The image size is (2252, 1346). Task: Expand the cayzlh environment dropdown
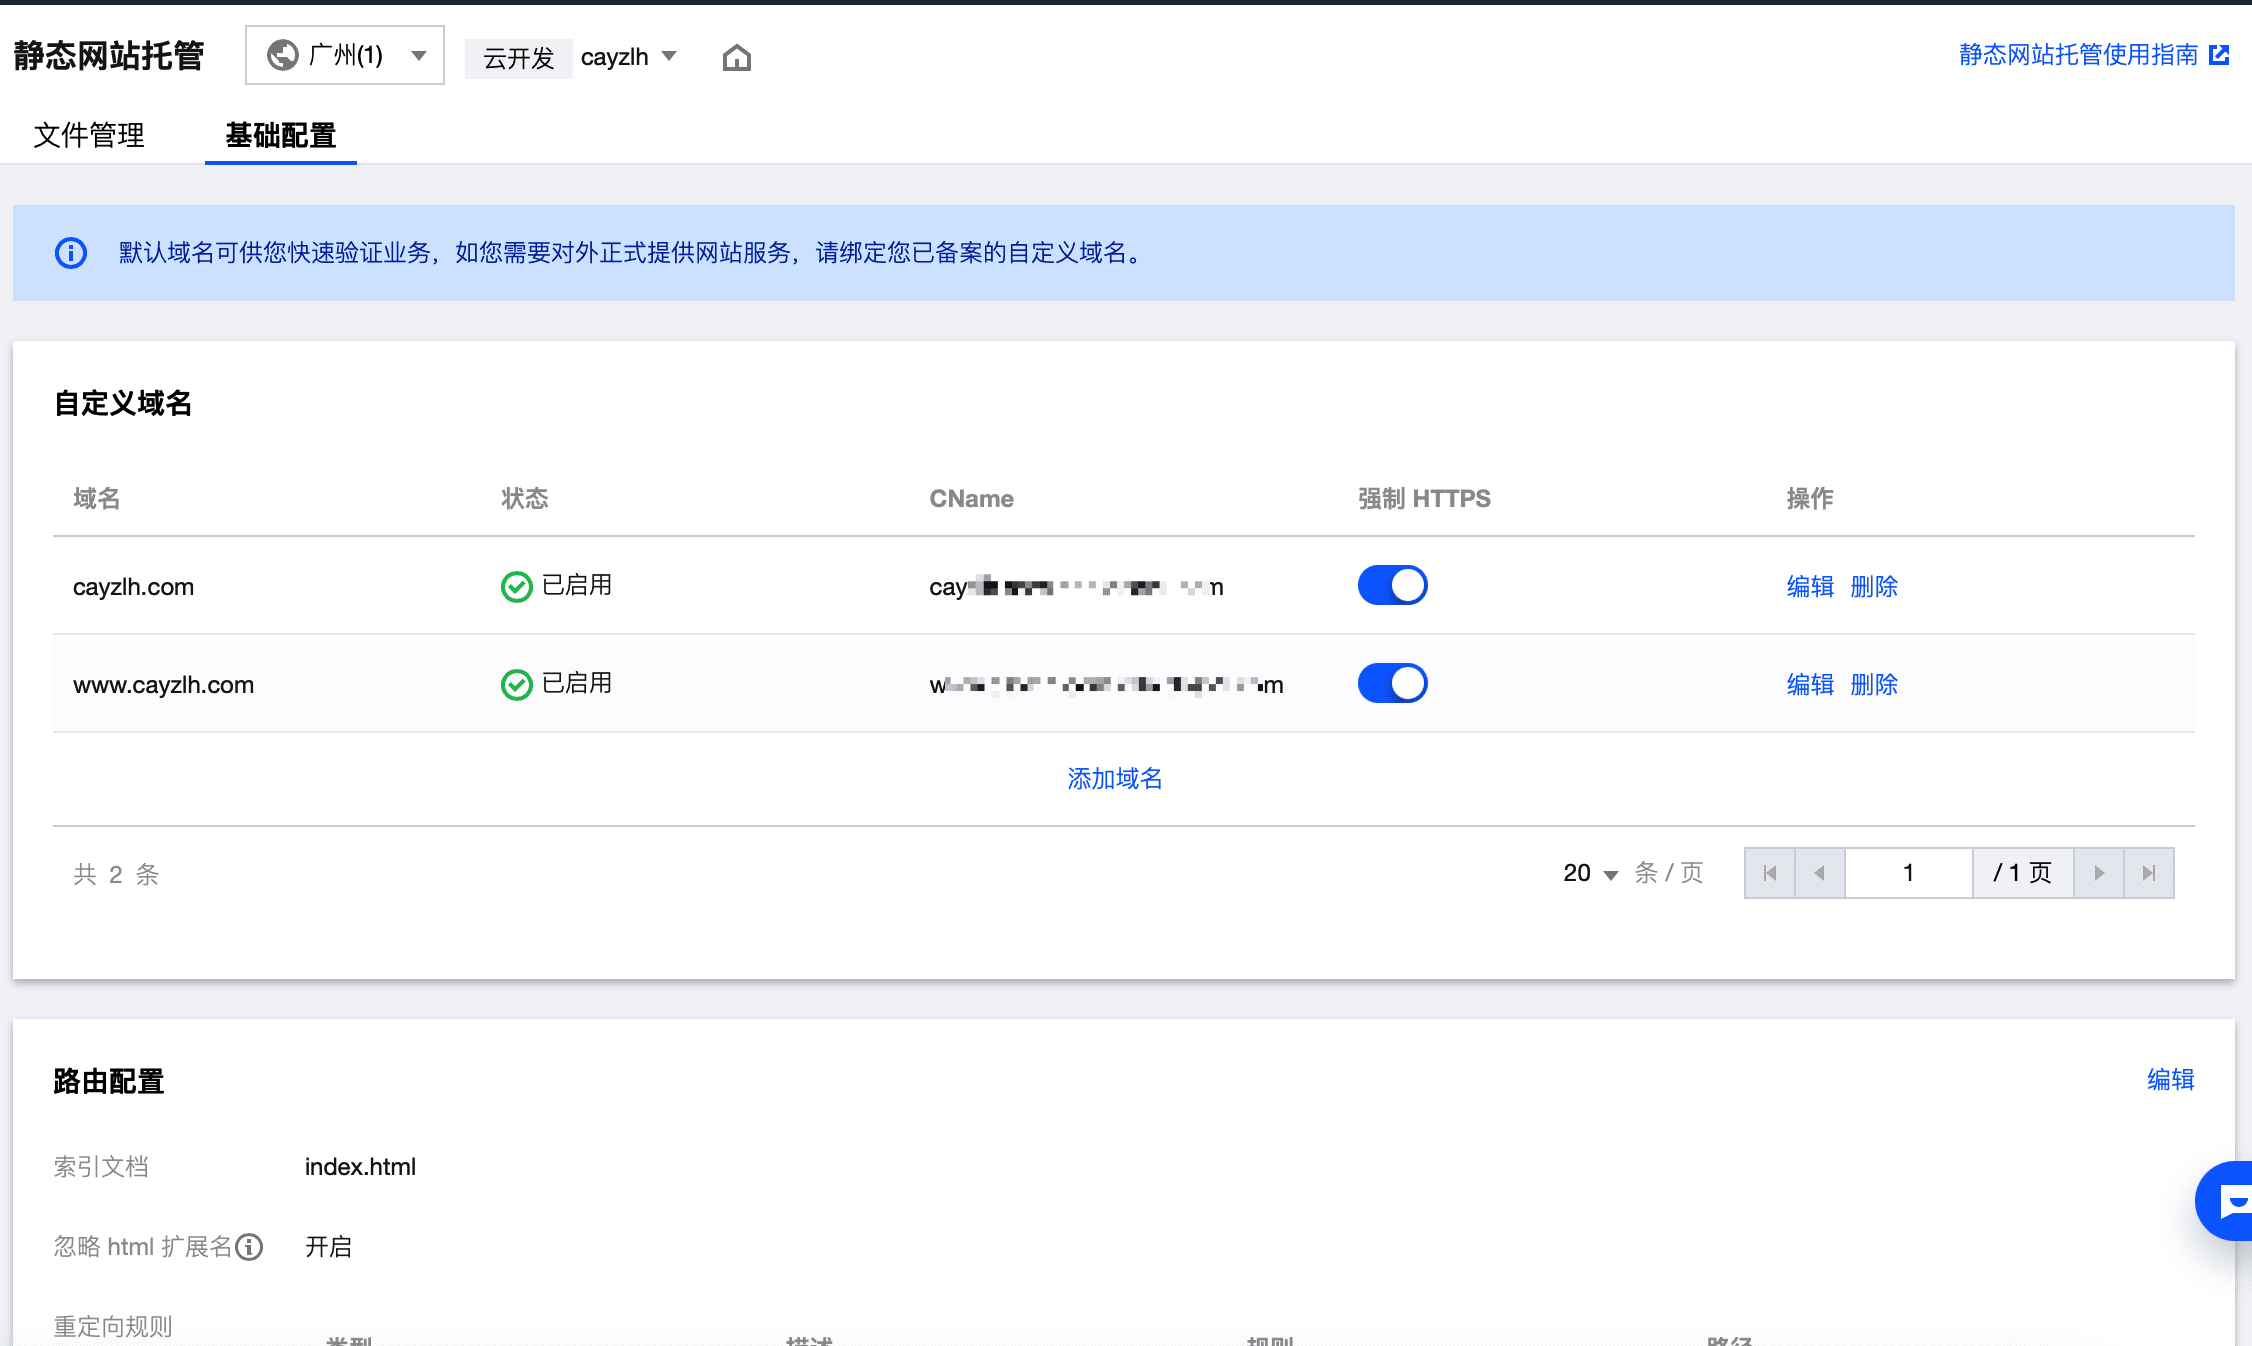point(628,57)
